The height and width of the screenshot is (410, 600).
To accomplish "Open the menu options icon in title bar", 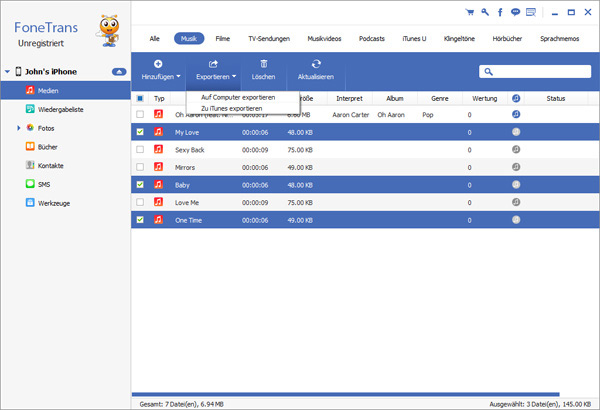I will (531, 12).
